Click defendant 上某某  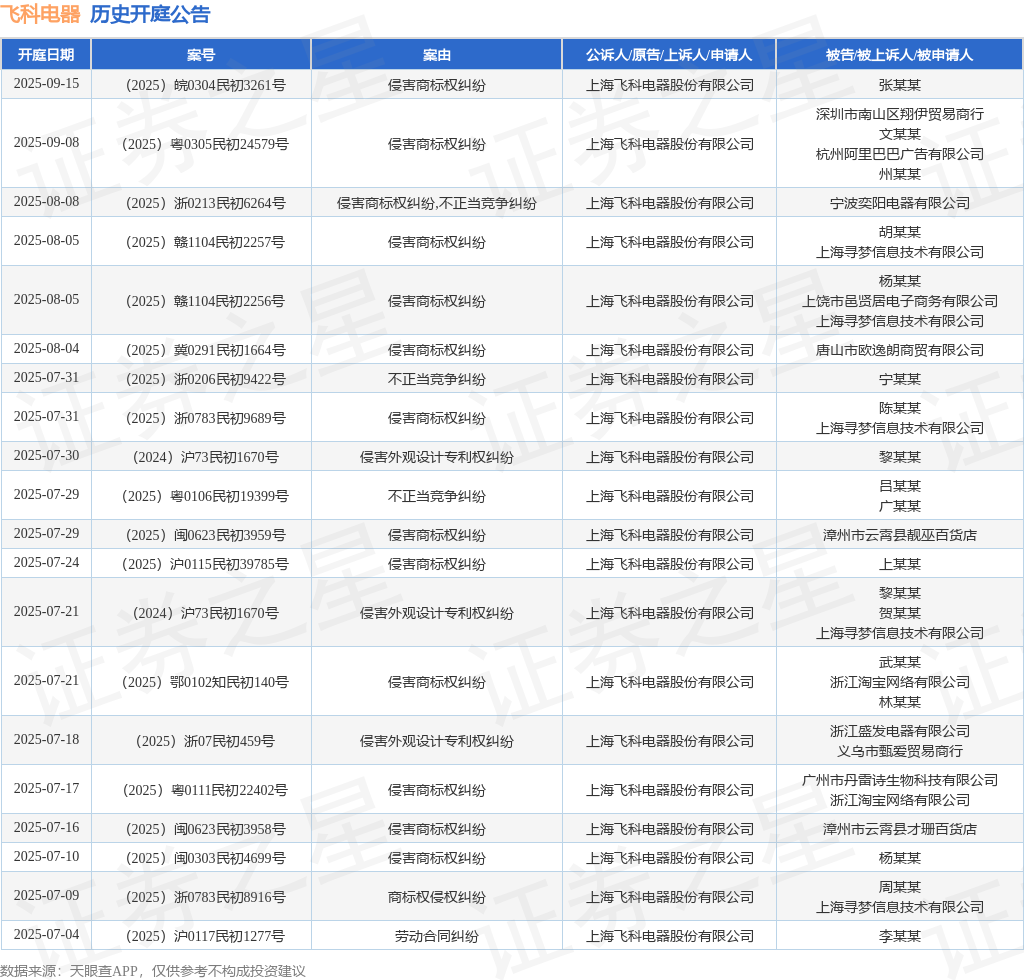(899, 564)
